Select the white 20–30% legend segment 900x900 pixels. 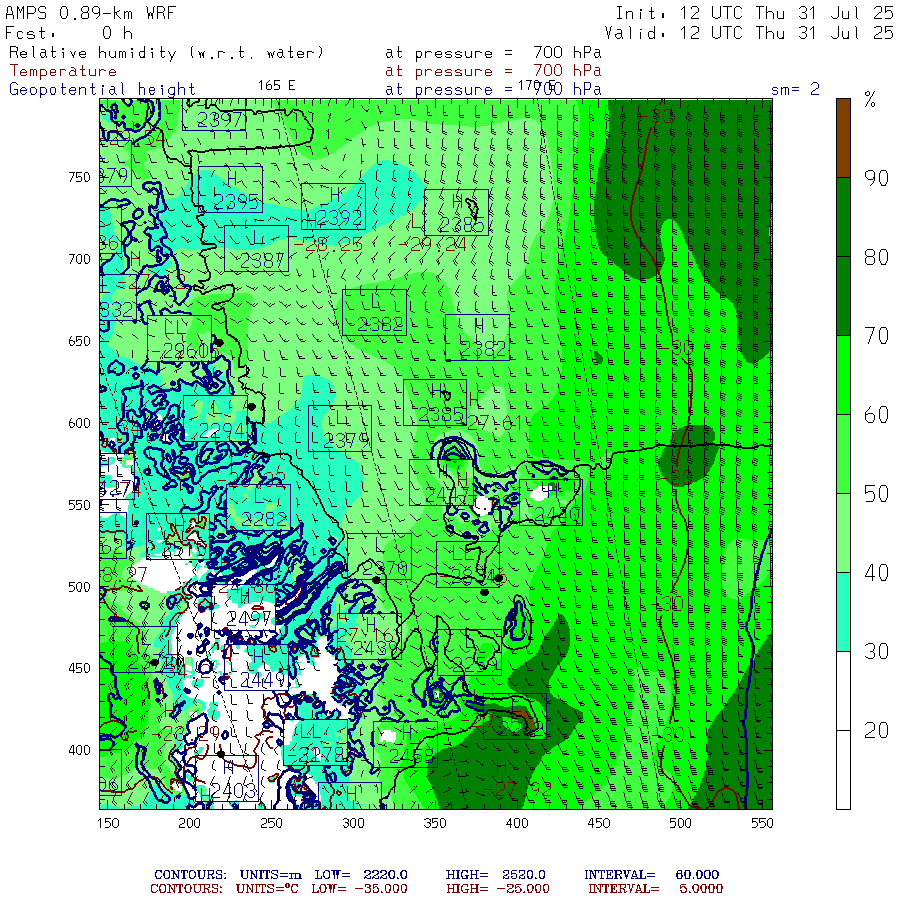(x=843, y=691)
